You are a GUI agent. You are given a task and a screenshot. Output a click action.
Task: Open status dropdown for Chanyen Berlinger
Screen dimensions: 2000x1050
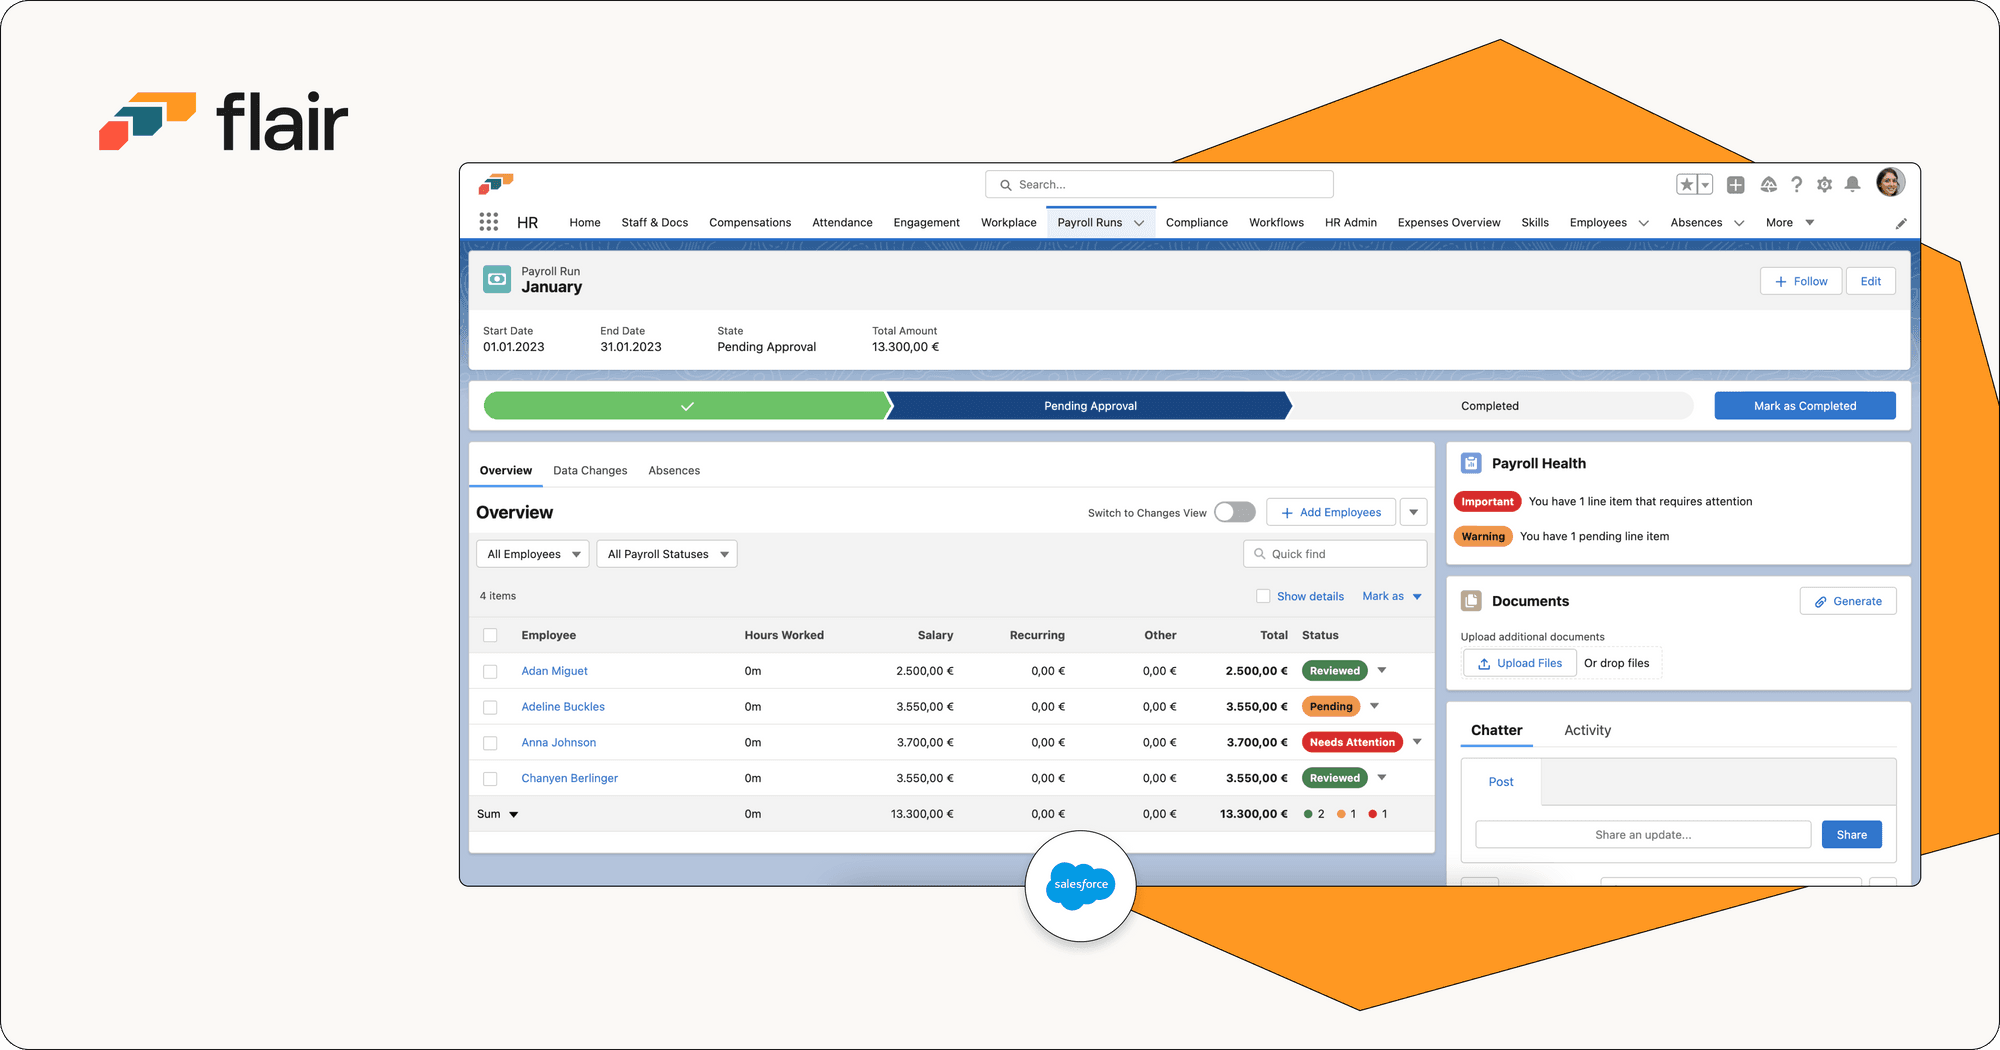coord(1382,777)
